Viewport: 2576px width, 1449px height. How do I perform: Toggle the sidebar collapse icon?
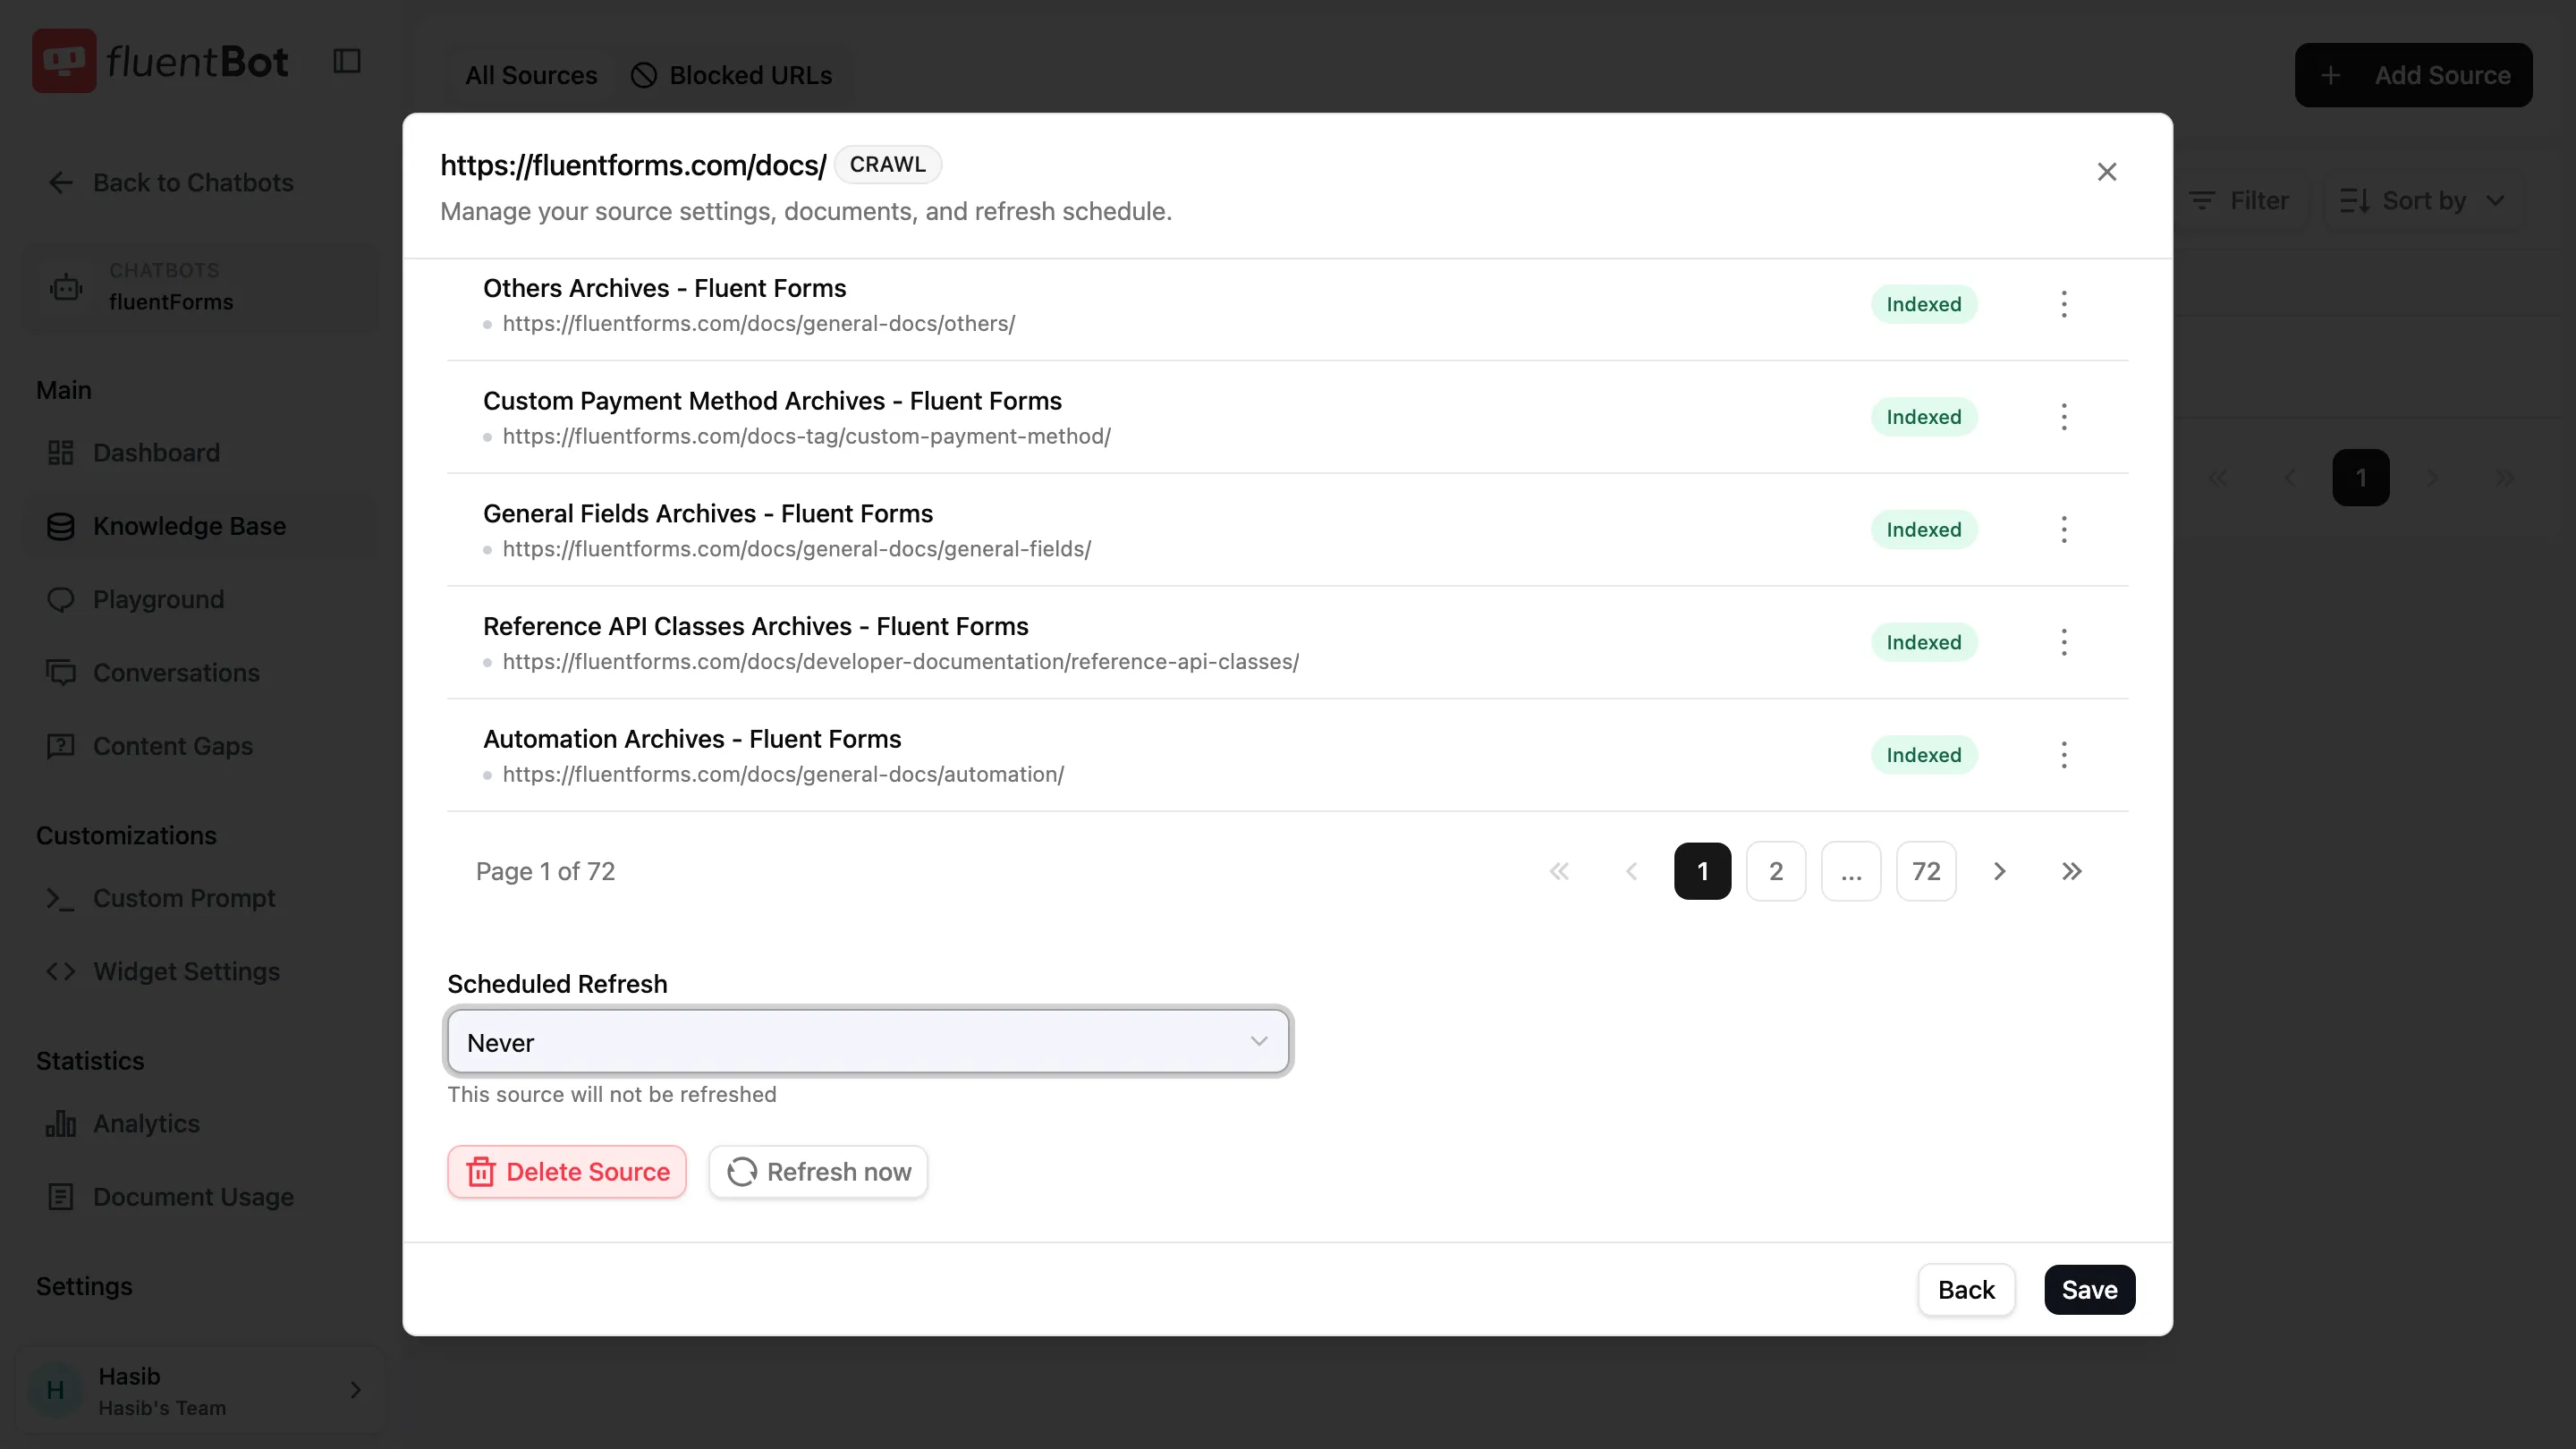pyautogui.click(x=346, y=61)
